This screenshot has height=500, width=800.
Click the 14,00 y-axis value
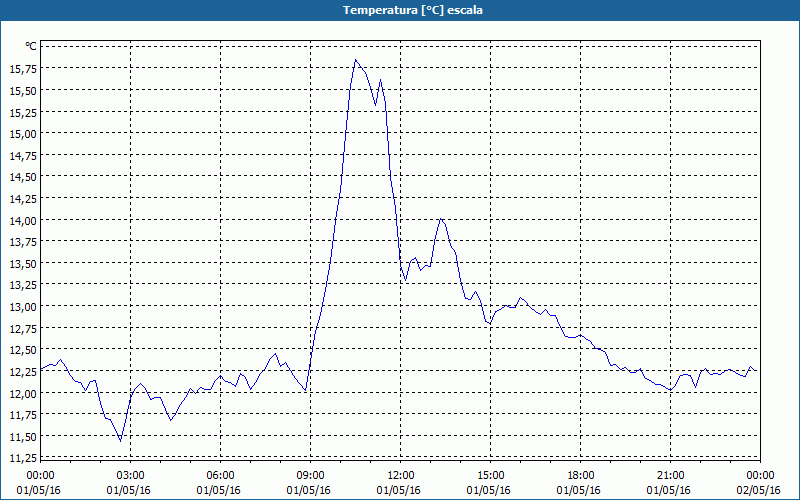point(22,220)
